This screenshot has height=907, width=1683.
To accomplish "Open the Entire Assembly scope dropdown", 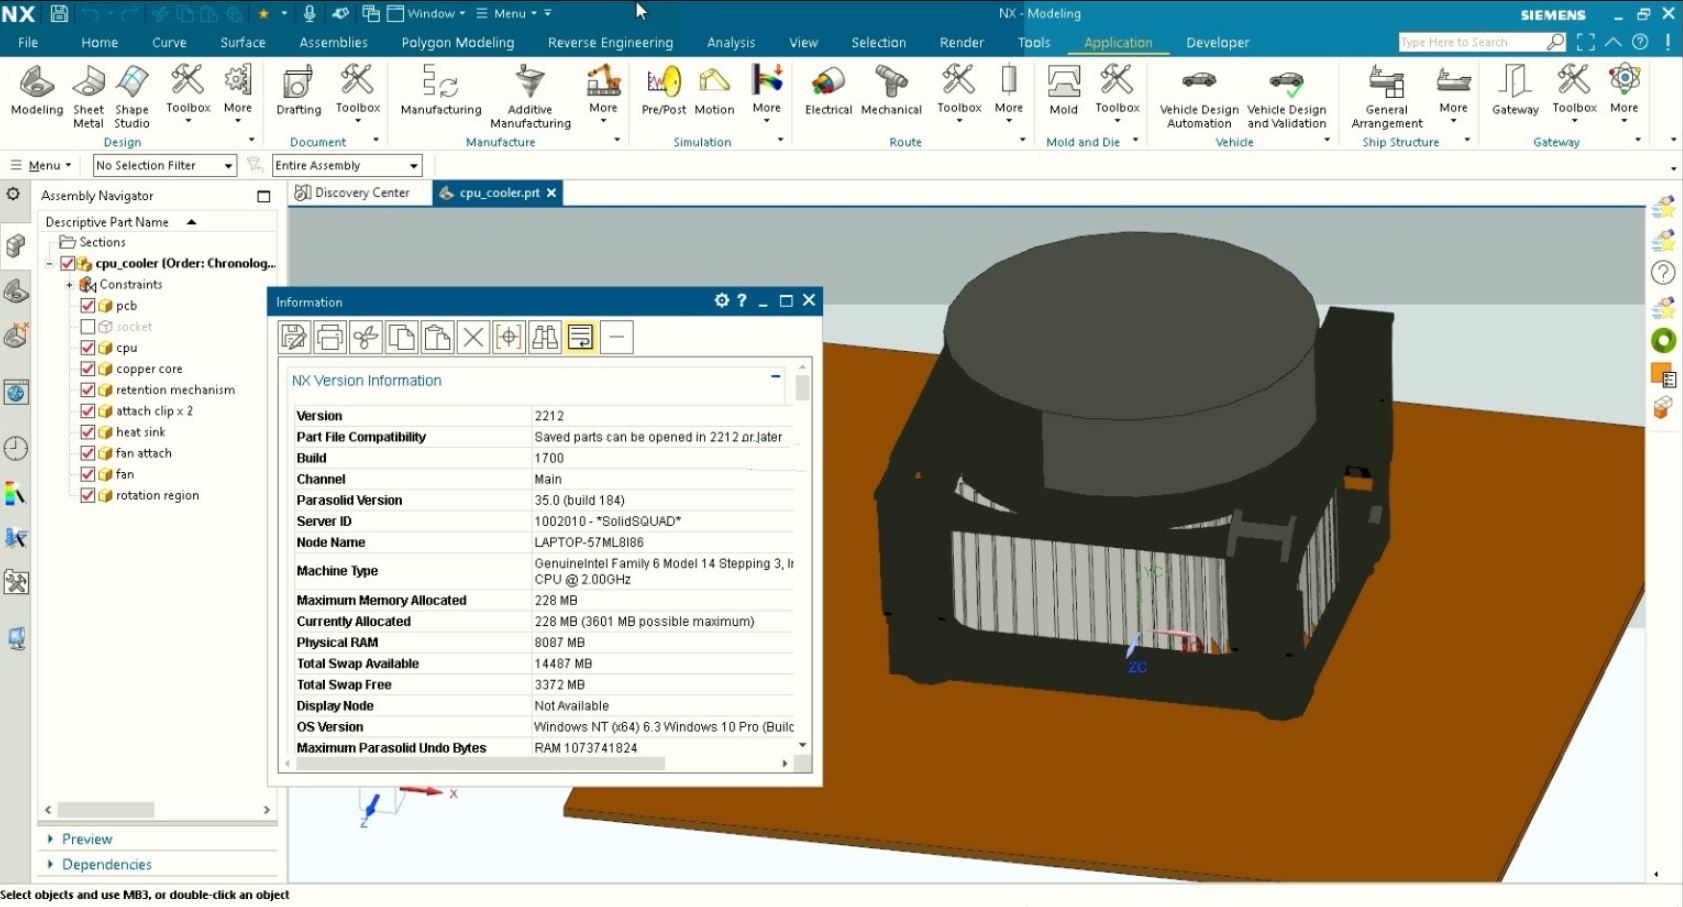I will (x=347, y=165).
